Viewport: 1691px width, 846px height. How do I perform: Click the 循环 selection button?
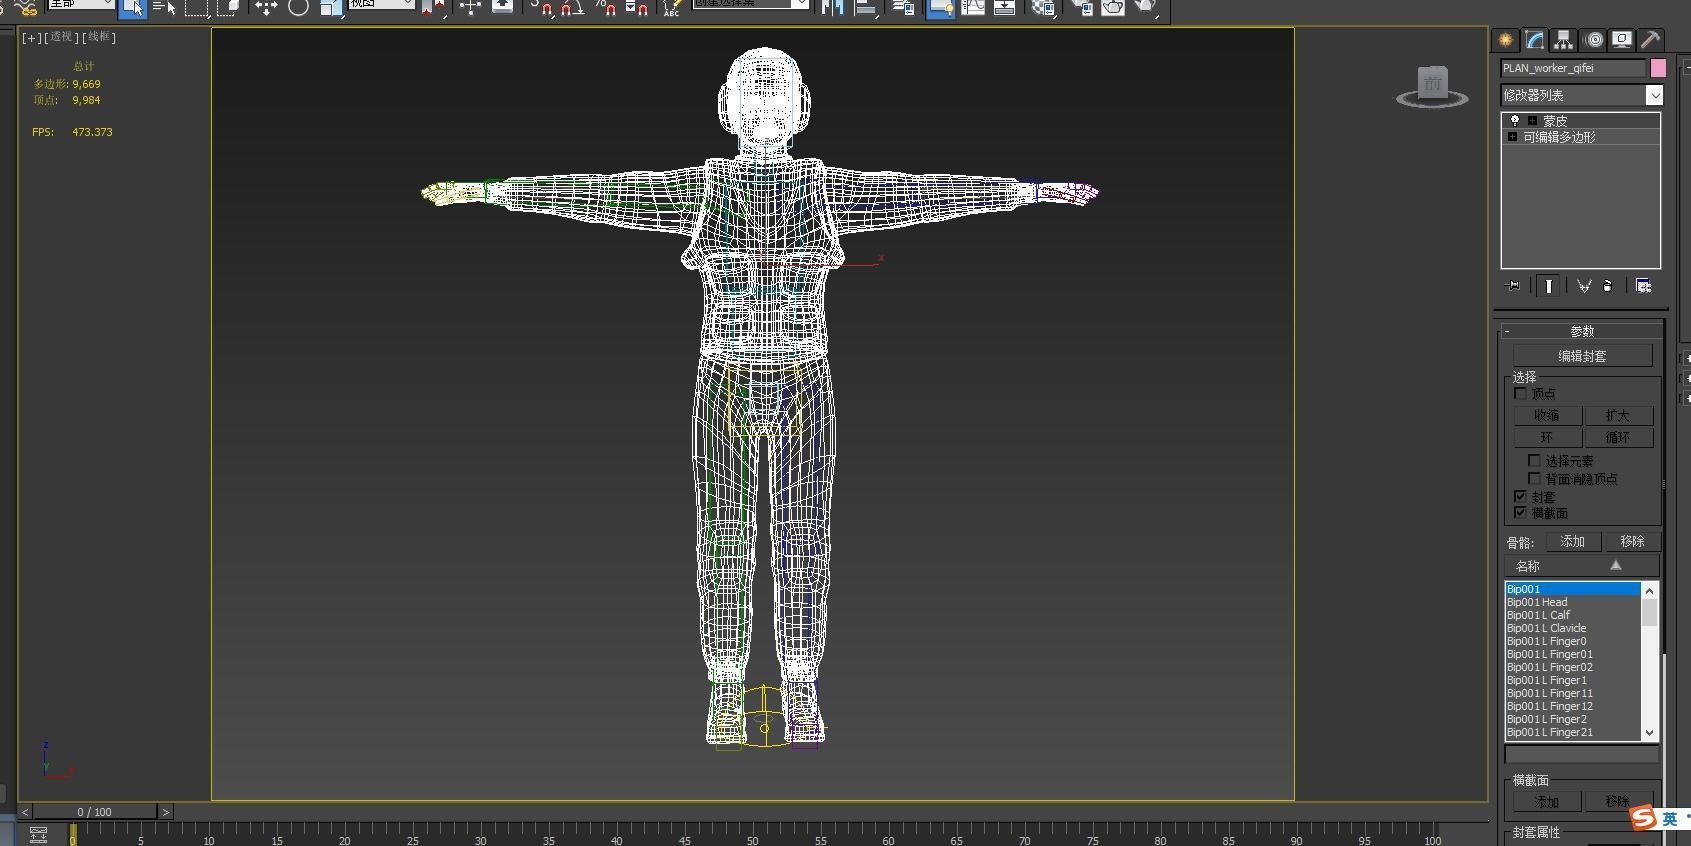[x=1618, y=438]
